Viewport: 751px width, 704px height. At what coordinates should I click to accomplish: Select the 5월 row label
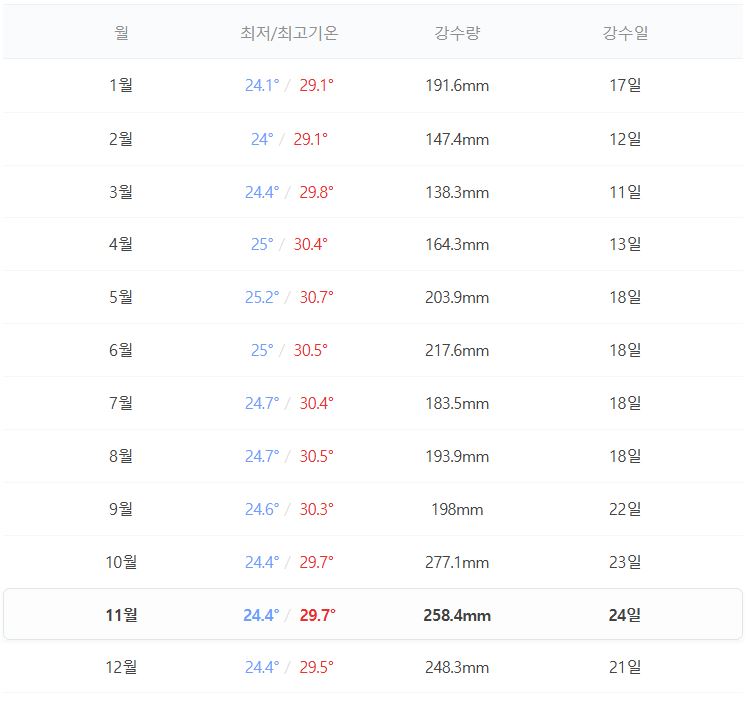tap(121, 297)
